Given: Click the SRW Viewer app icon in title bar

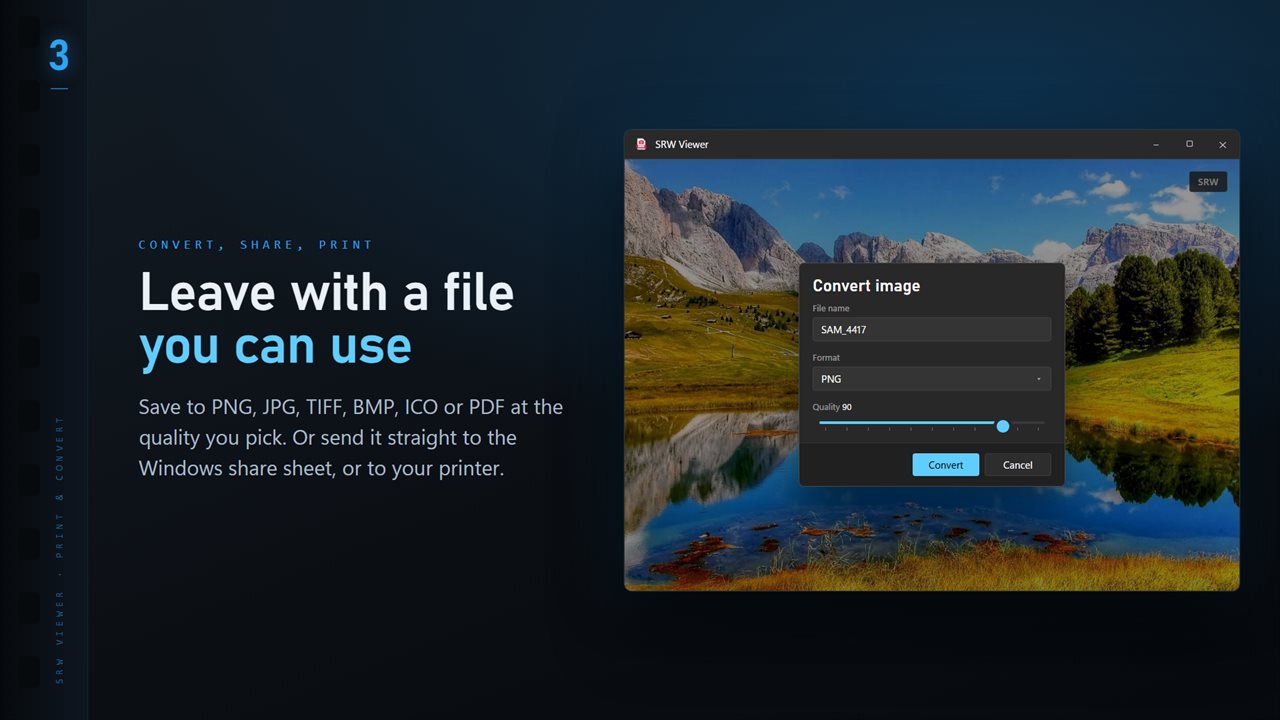Looking at the screenshot, I should pyautogui.click(x=641, y=144).
